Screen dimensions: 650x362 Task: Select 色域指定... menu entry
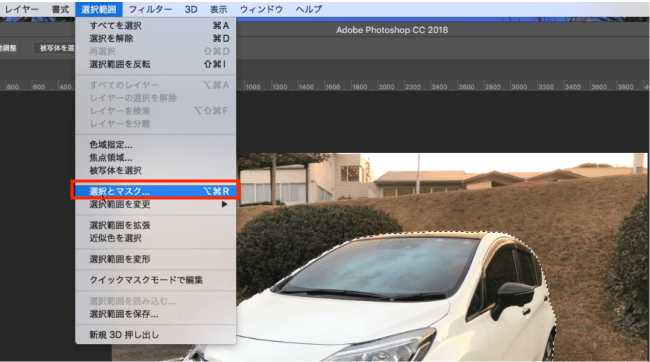pos(155,145)
